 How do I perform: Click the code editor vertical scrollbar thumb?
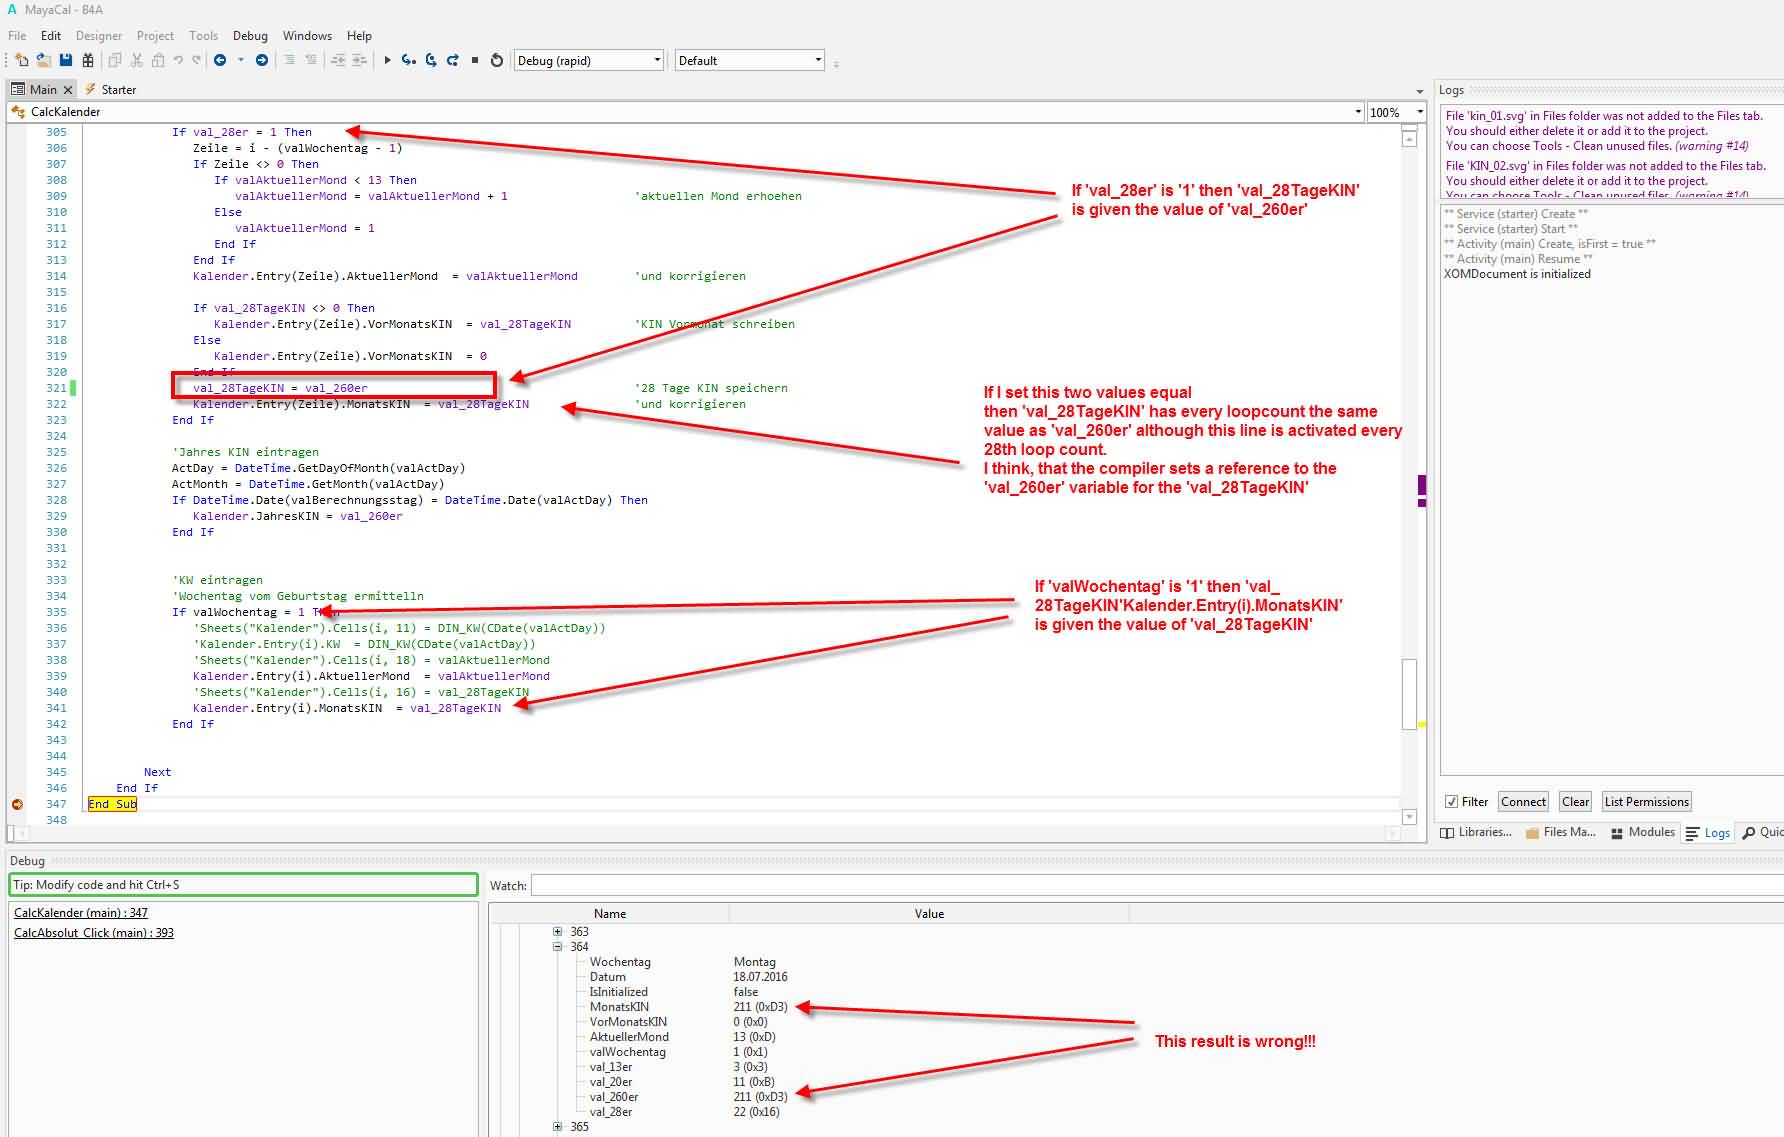point(1409,693)
